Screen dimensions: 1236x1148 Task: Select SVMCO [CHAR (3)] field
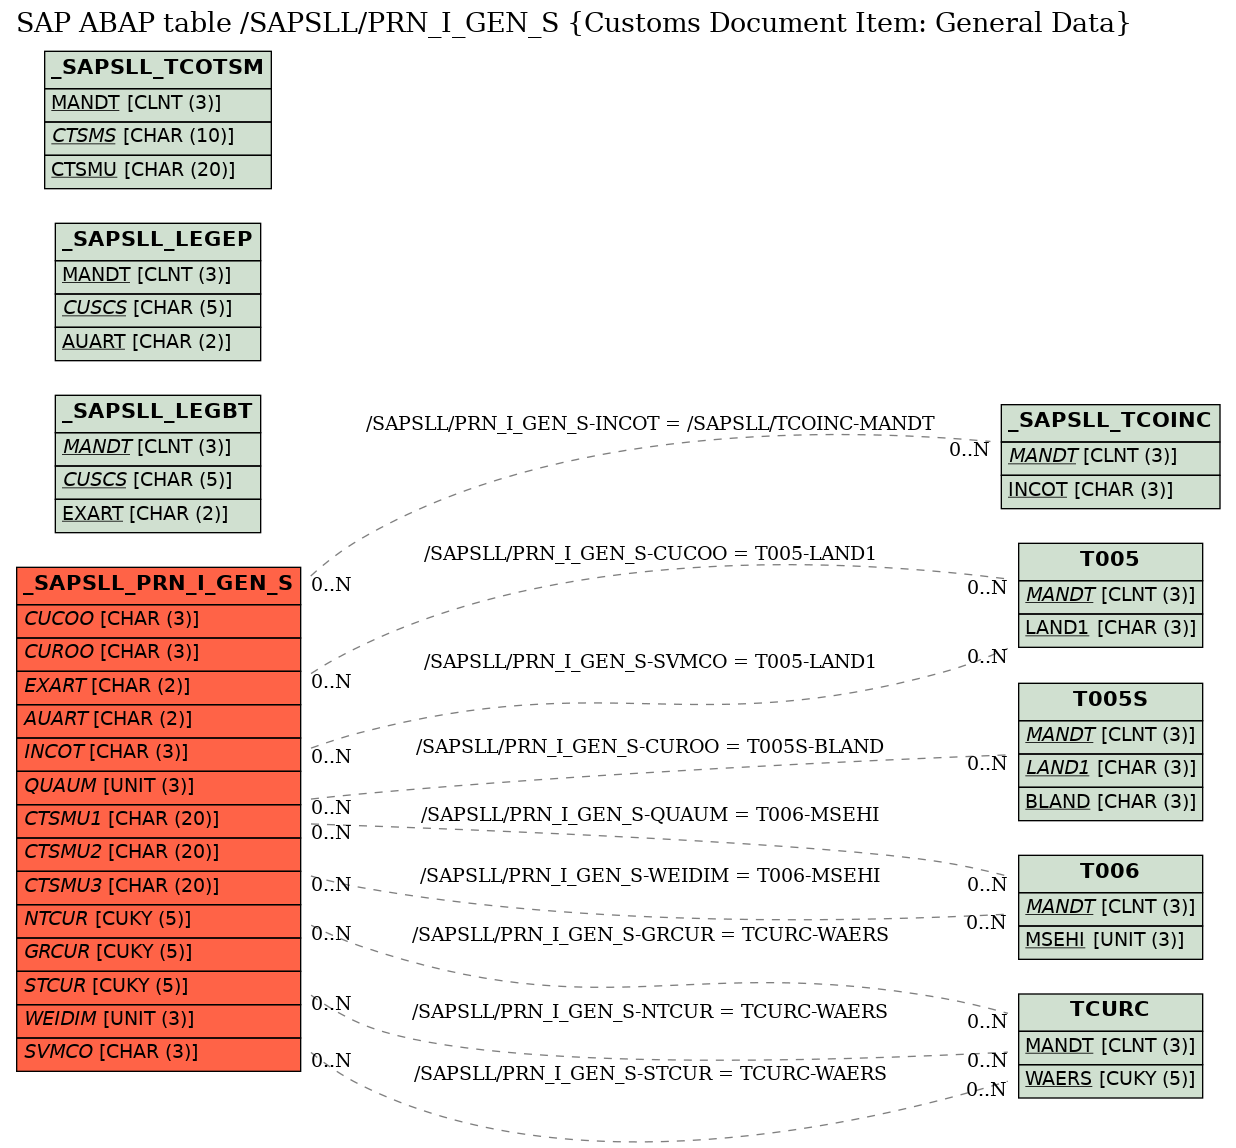pyautogui.click(x=158, y=1054)
